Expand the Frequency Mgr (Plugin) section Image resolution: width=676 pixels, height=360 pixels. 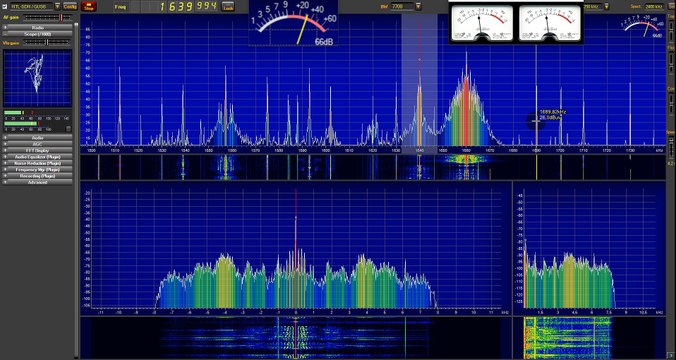38,169
